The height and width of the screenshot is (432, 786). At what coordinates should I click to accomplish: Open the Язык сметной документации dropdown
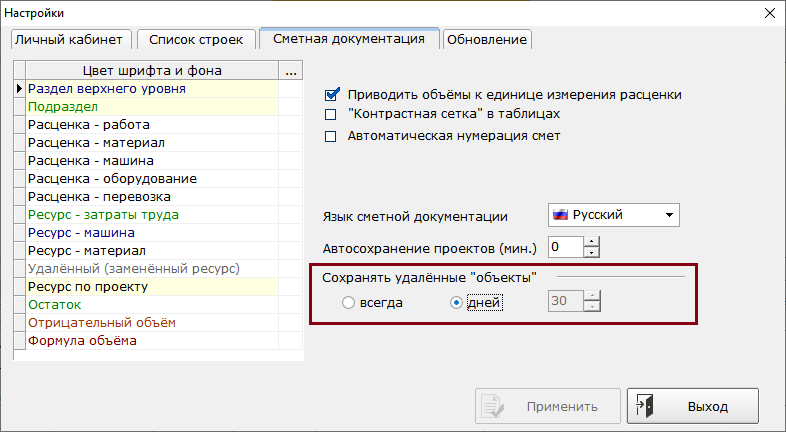coord(669,215)
